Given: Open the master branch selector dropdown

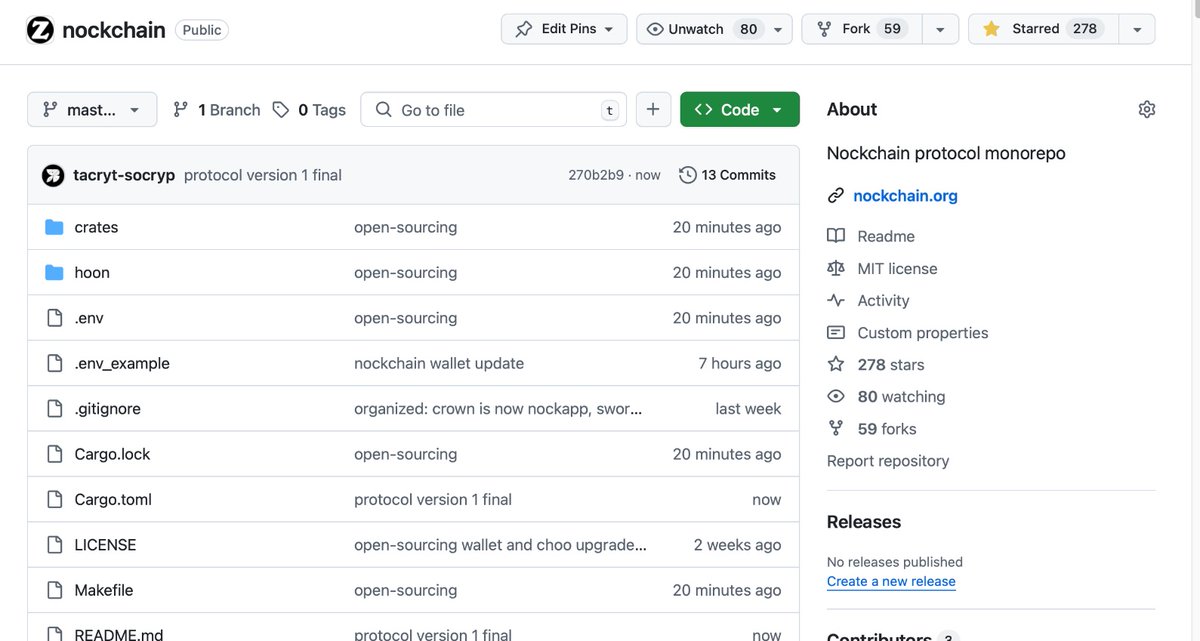Looking at the screenshot, I should click(92, 109).
